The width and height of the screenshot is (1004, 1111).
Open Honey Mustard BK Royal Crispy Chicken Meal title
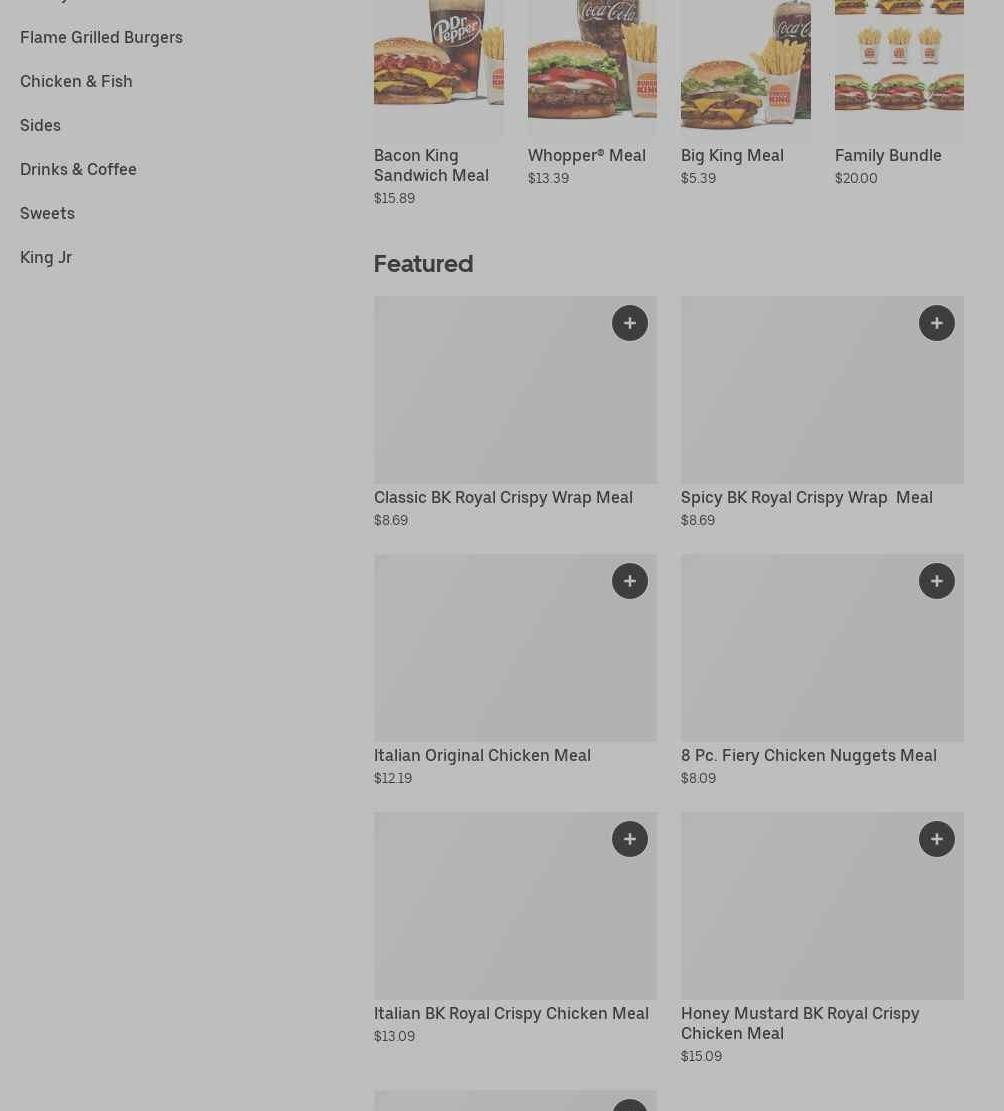coord(800,1023)
